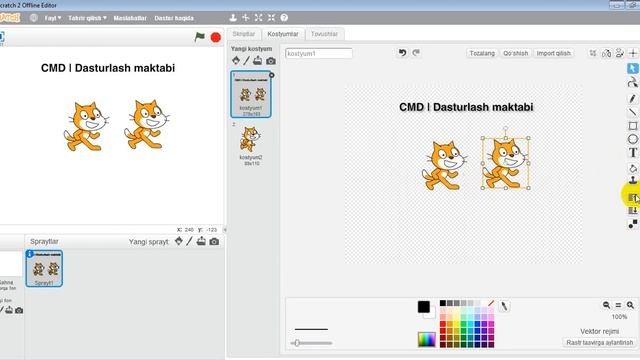Click the red stop button
Screen dimensions: 640x360
coord(216,38)
